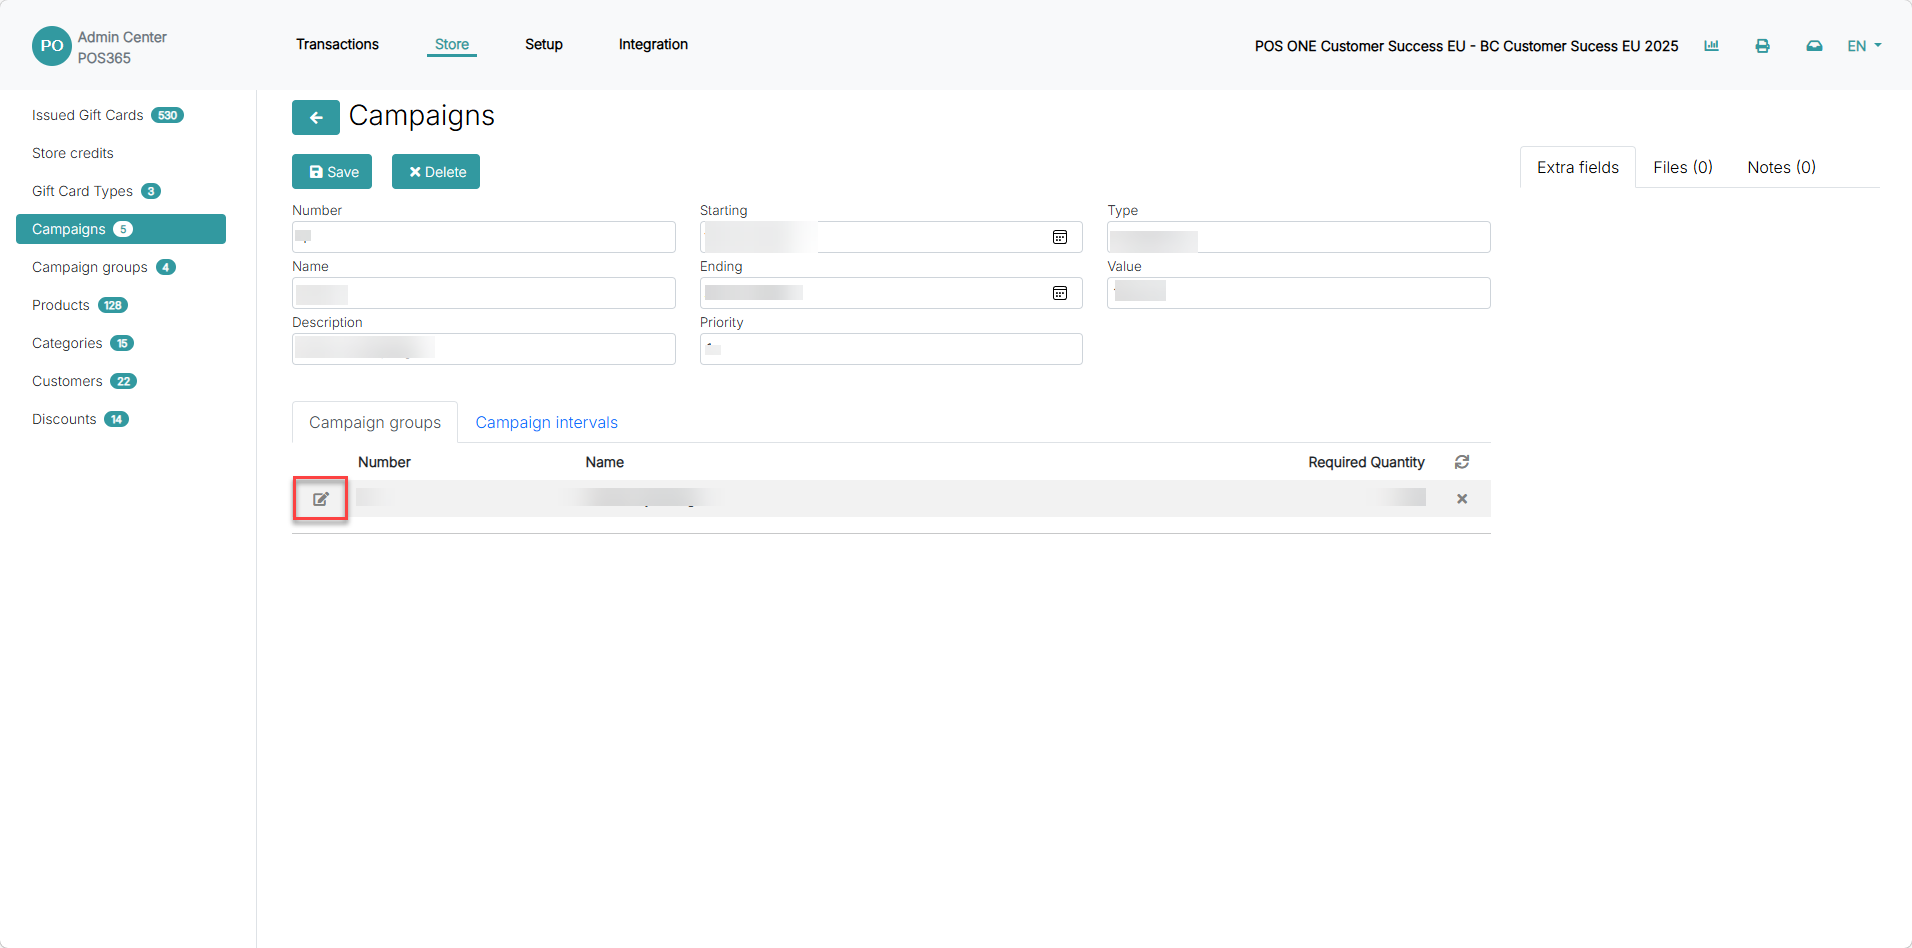Open Store credits in sidebar
1912x948 pixels.
(x=73, y=153)
